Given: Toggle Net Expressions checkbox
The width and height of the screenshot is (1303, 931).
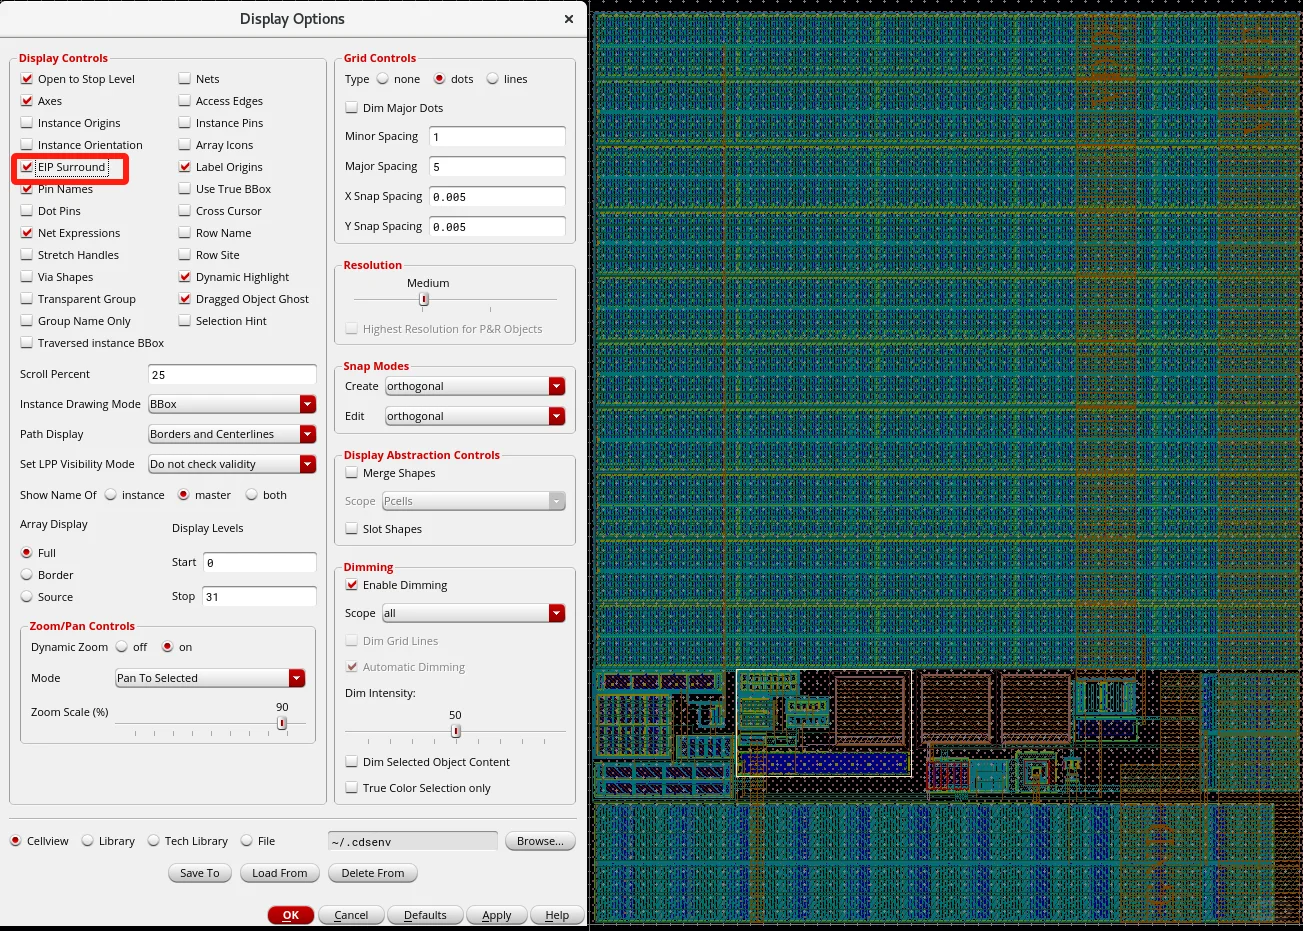Looking at the screenshot, I should click(x=27, y=233).
